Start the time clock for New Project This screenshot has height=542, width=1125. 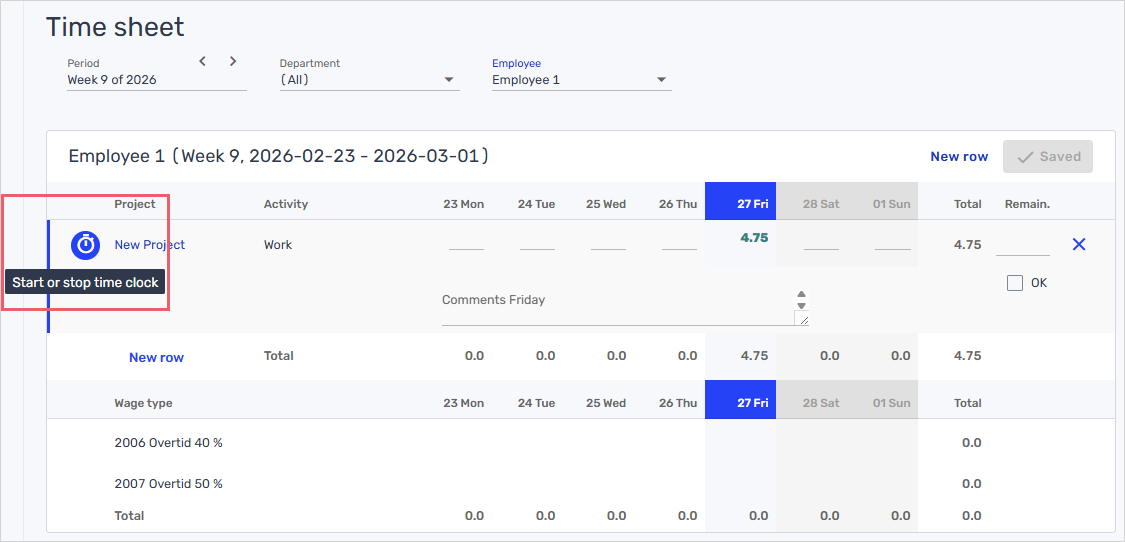(x=86, y=244)
